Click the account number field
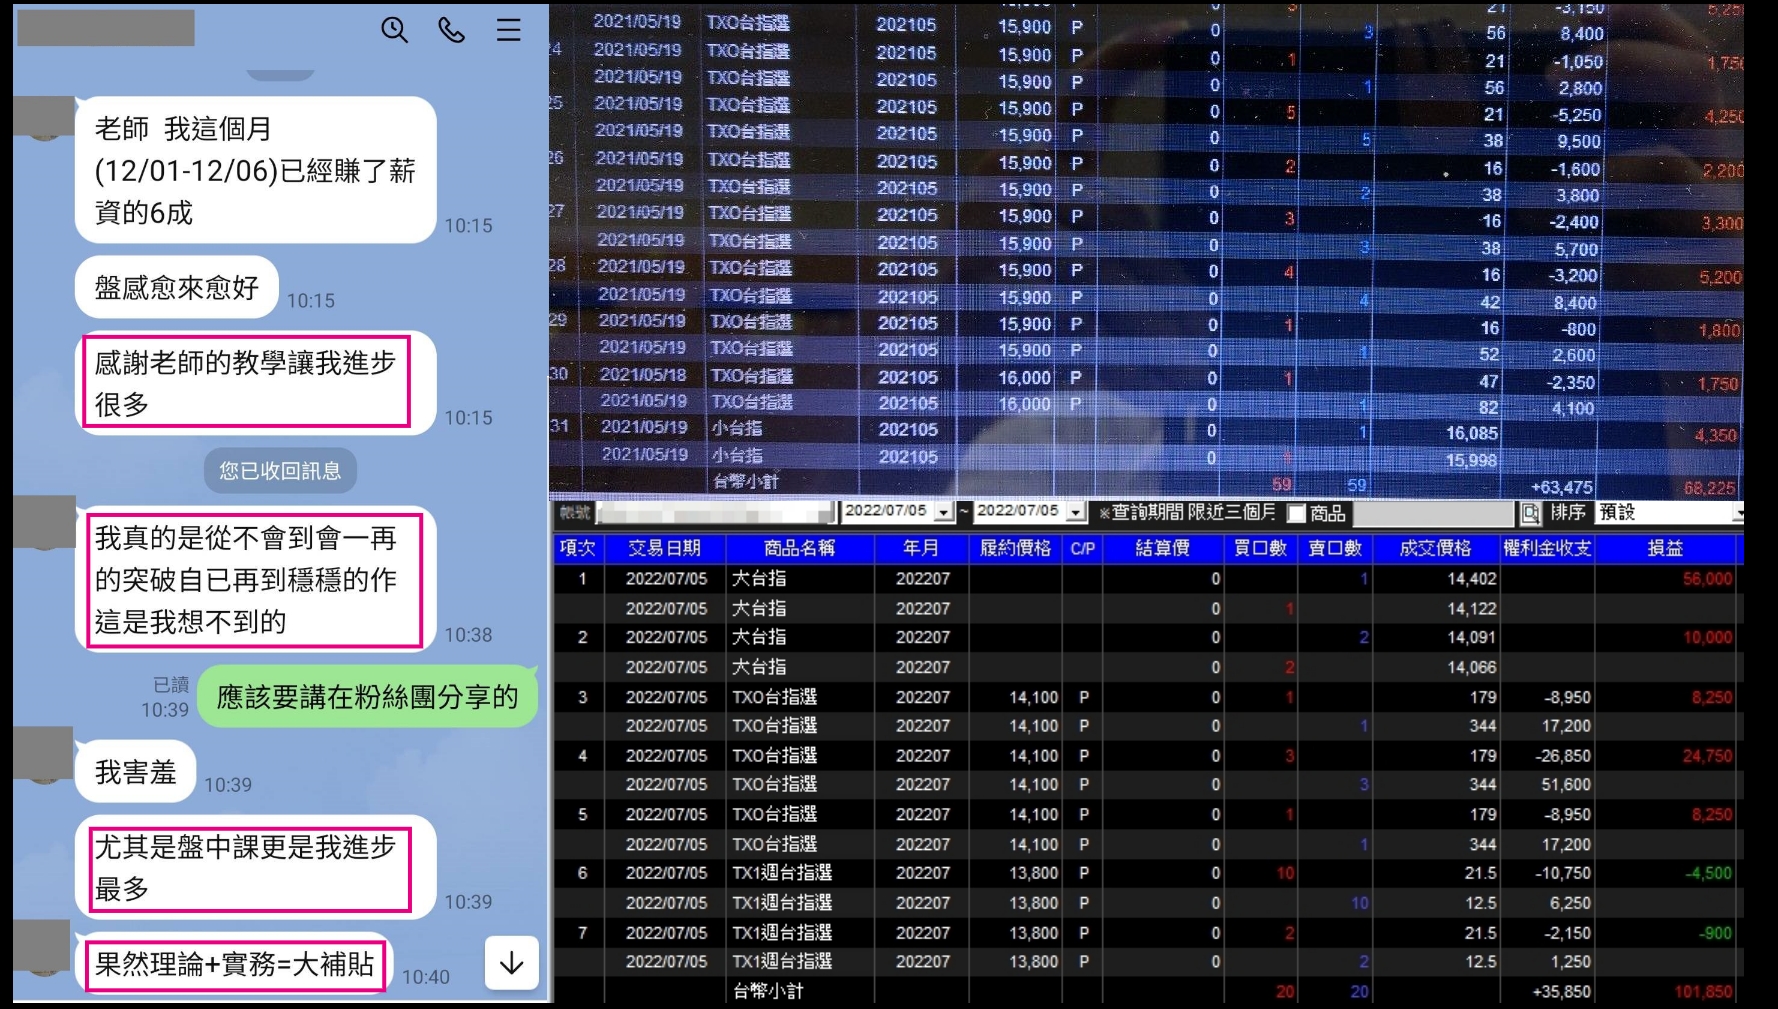 tap(714, 513)
